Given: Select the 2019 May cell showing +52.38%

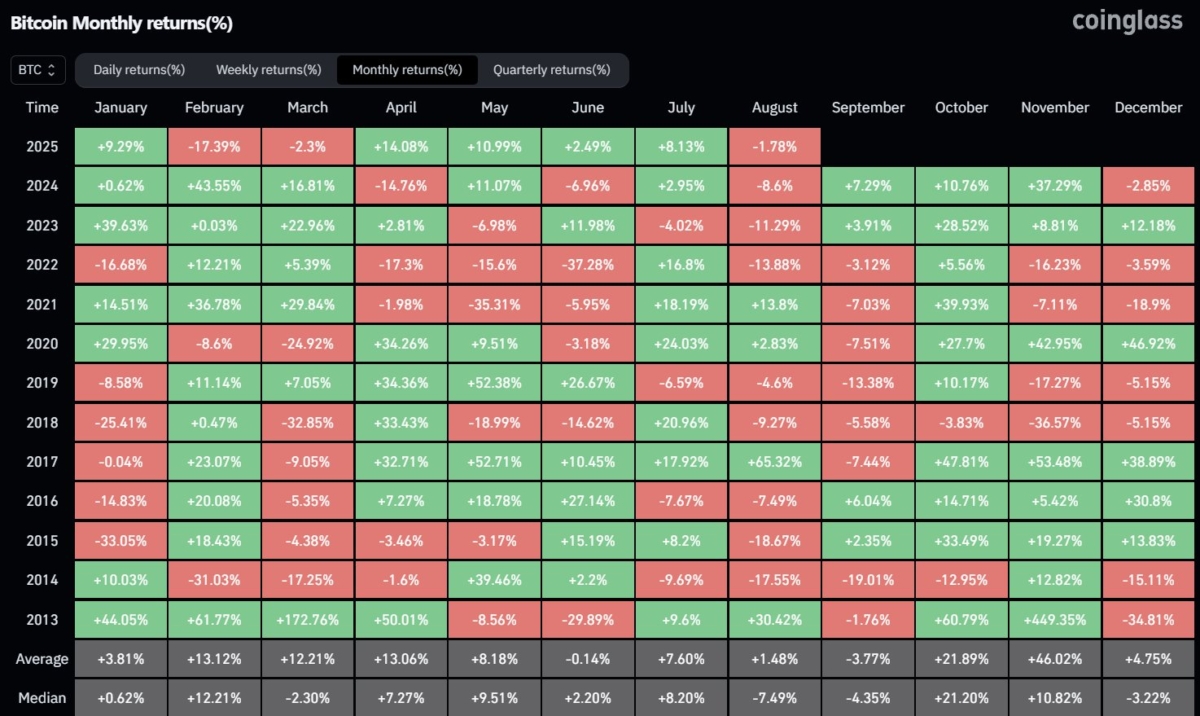Looking at the screenshot, I should 494,382.
